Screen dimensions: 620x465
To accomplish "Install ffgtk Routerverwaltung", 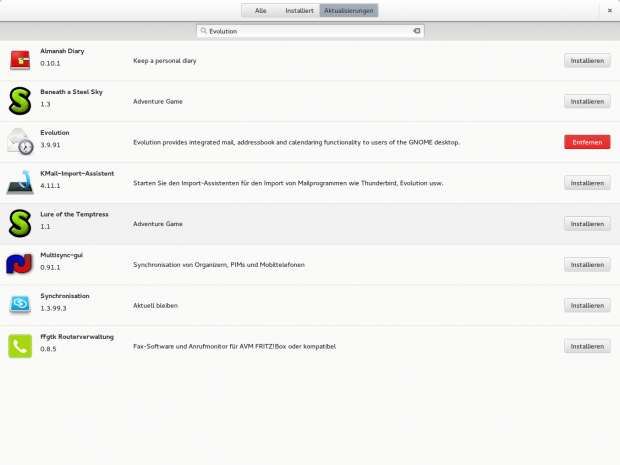I will point(587,346).
